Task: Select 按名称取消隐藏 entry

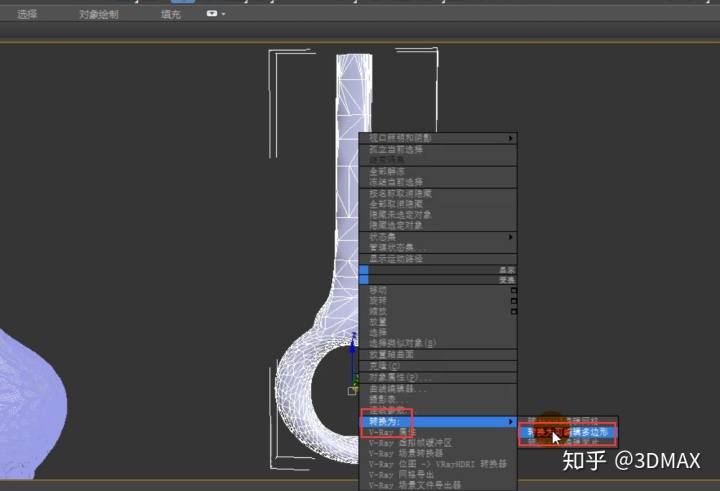Action: click(x=438, y=193)
